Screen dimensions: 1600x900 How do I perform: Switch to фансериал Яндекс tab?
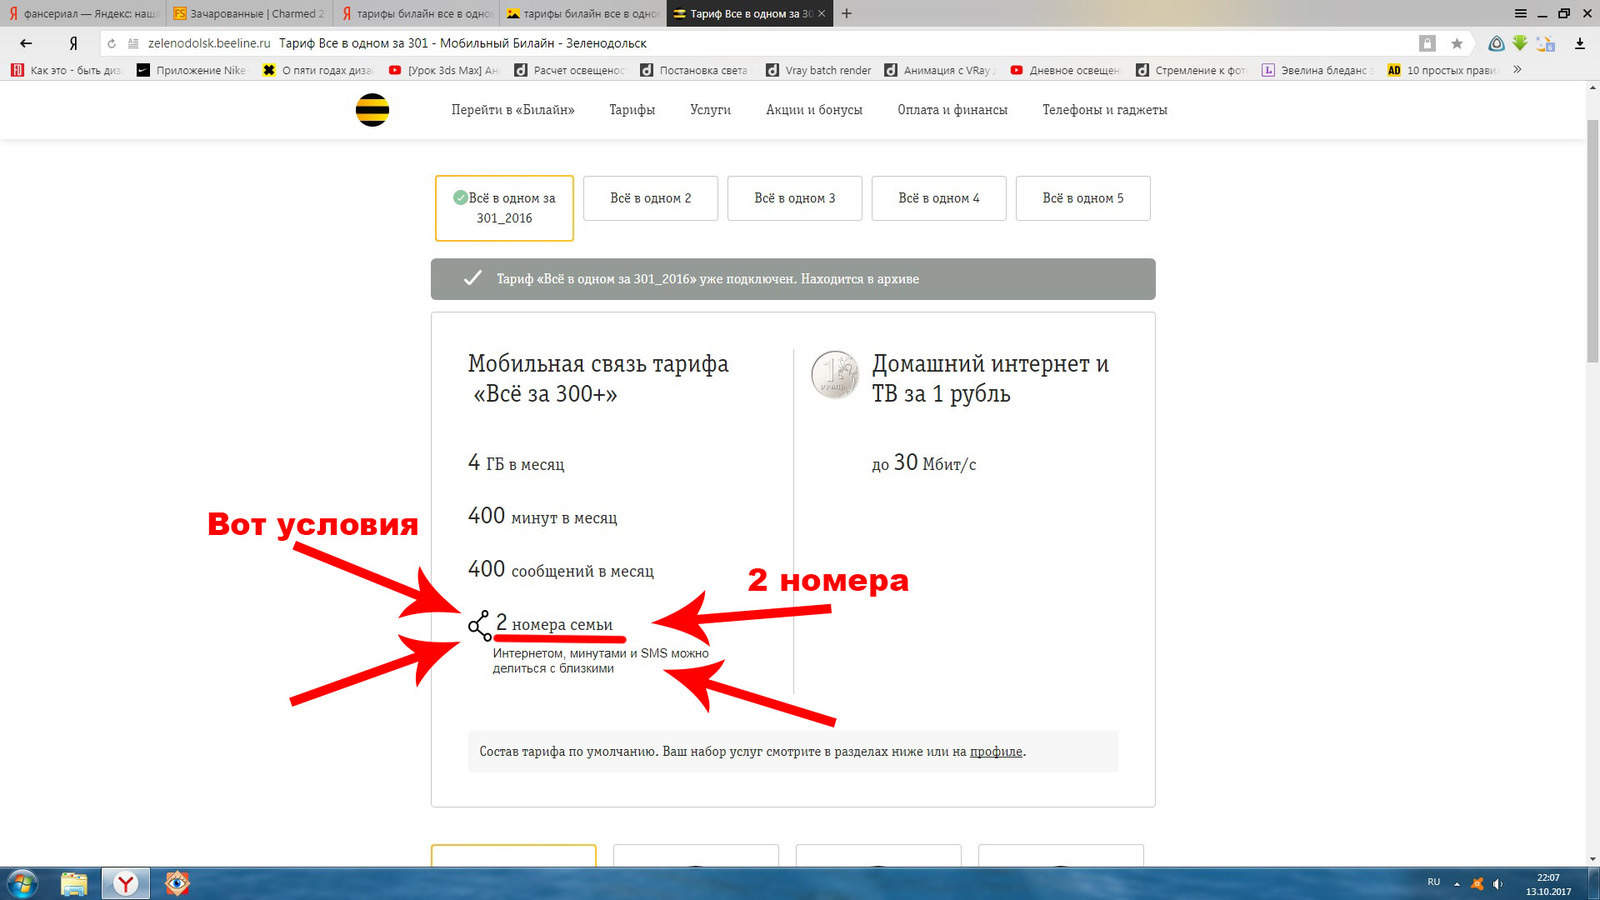tap(82, 13)
